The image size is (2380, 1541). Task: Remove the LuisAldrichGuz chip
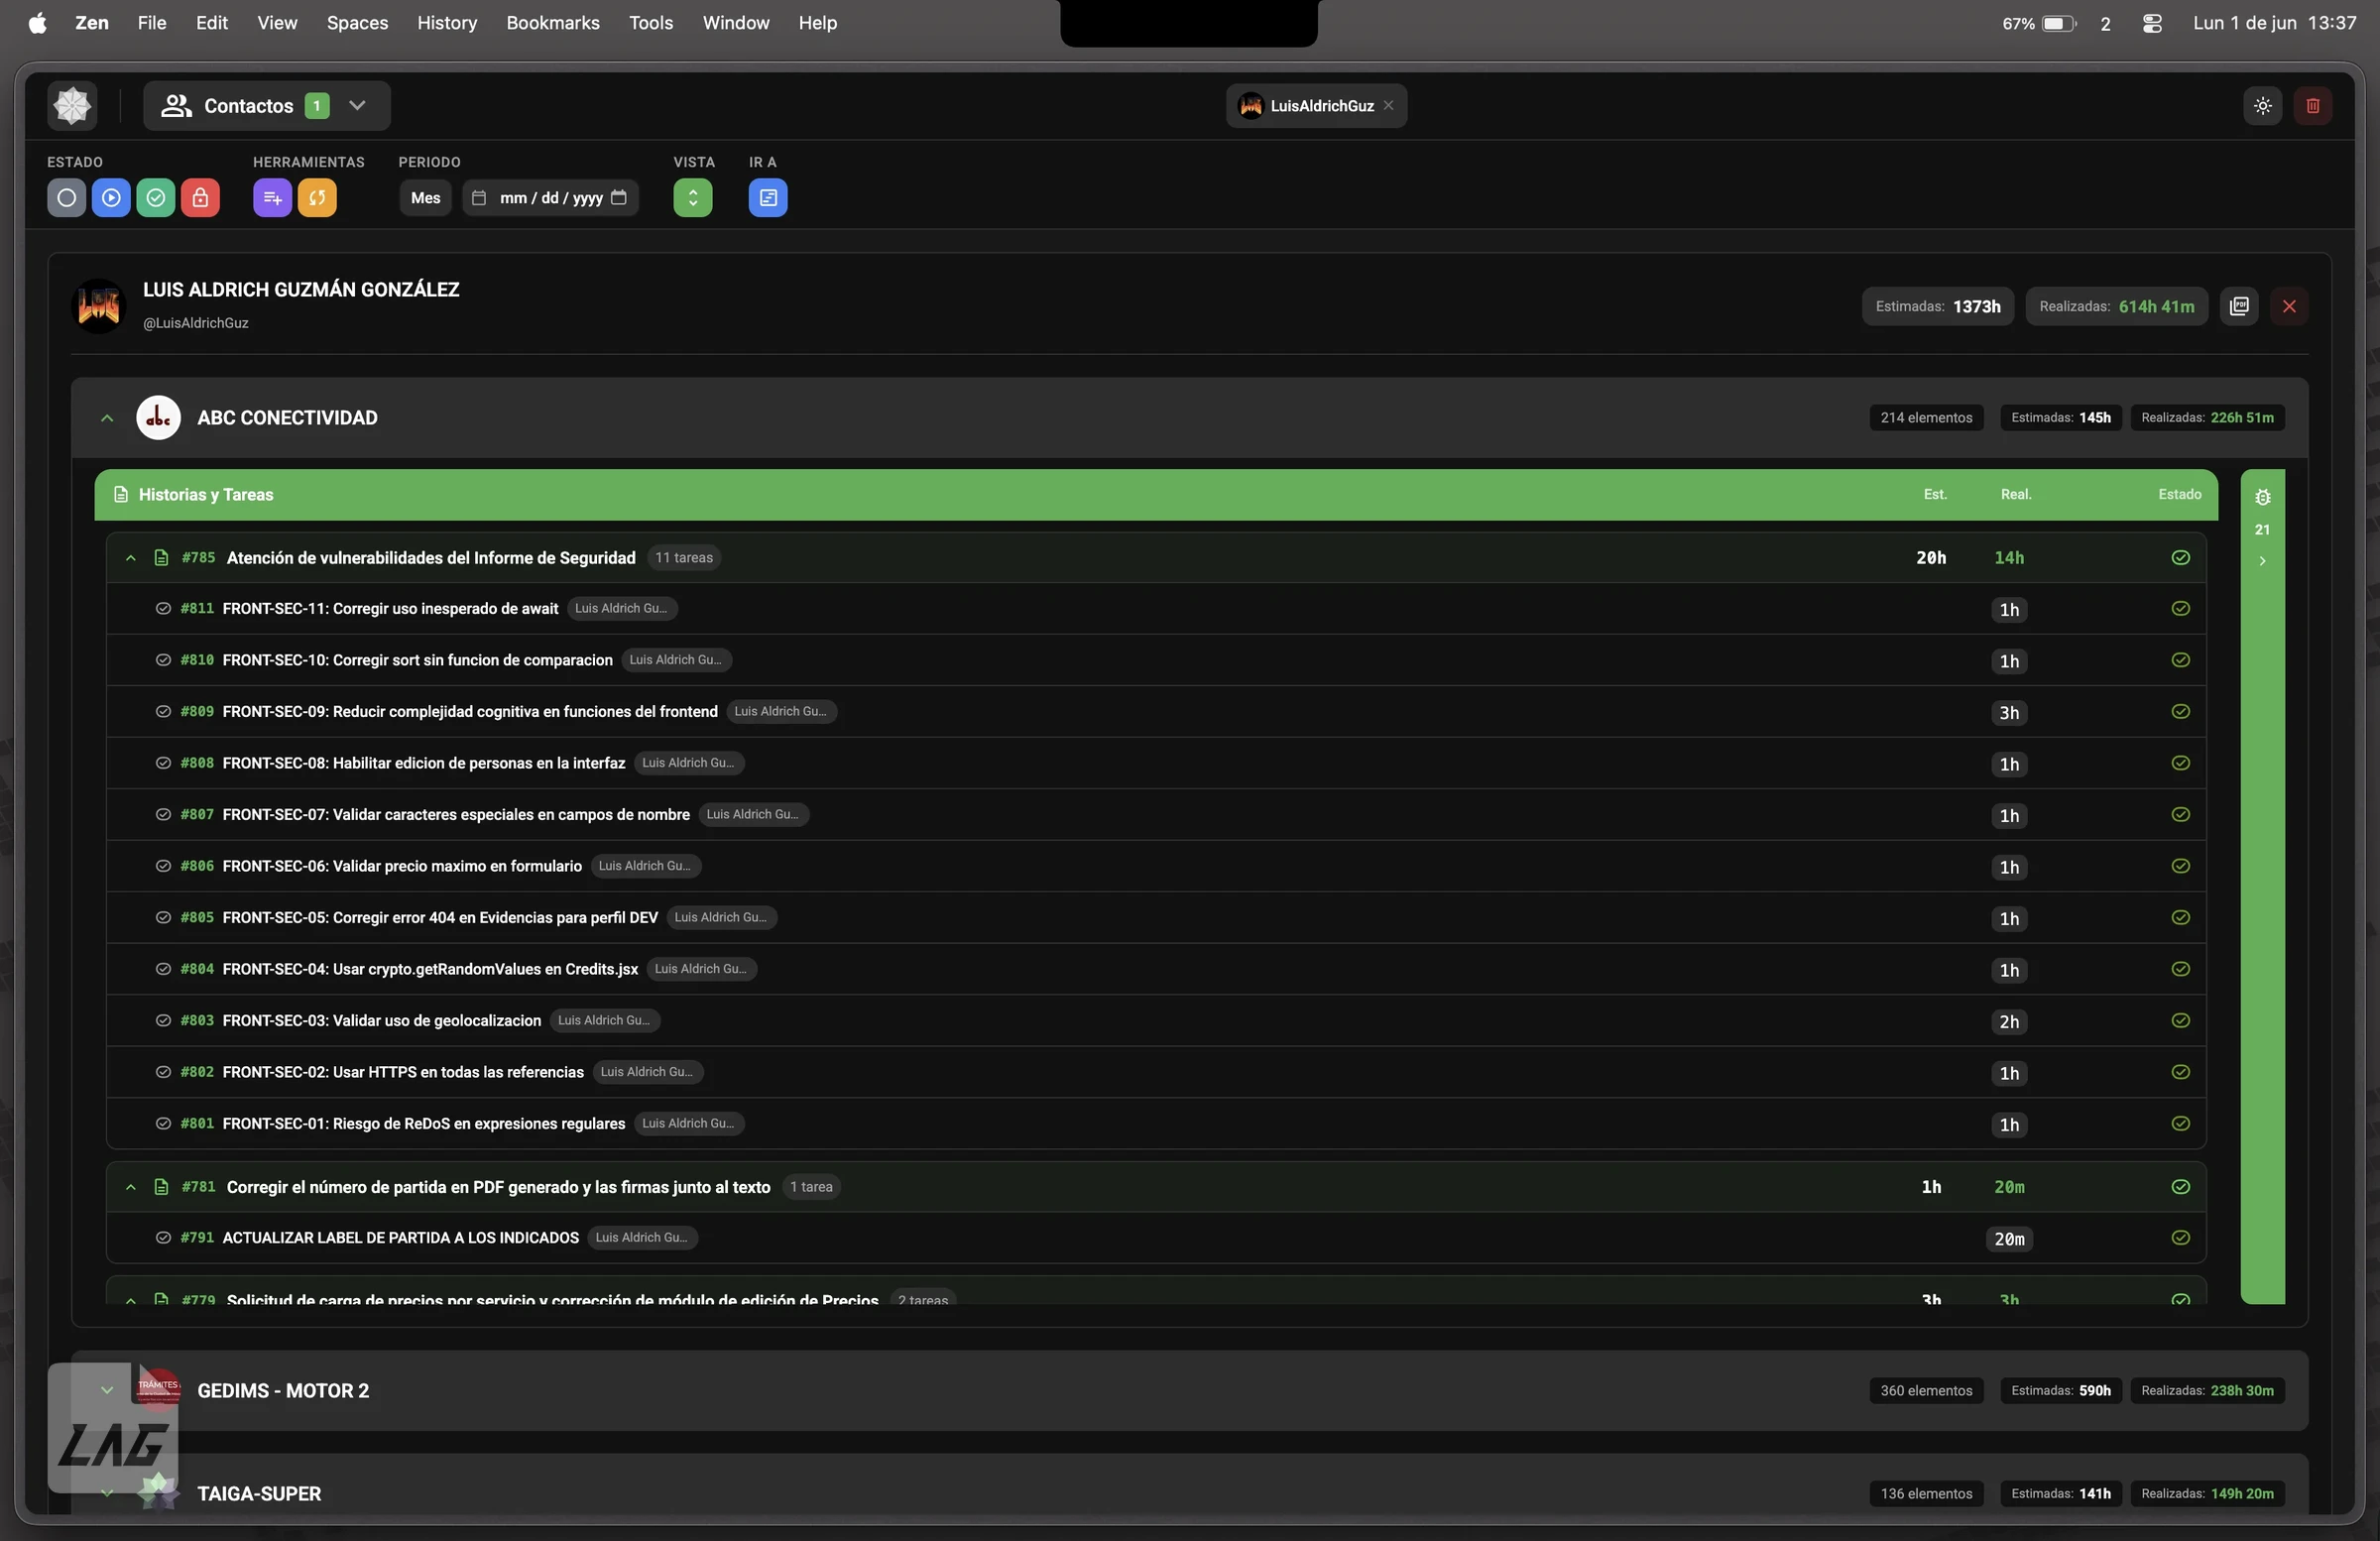pos(1389,105)
